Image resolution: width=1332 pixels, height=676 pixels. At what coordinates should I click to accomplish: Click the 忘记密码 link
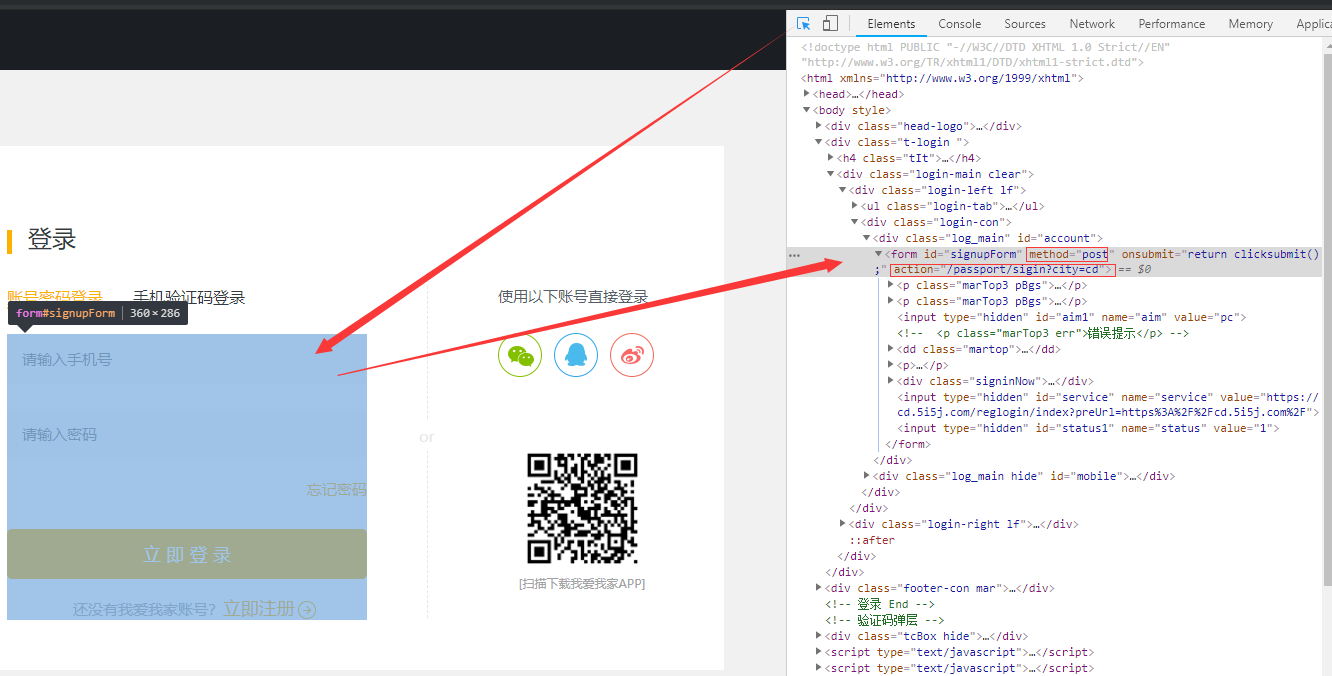coord(336,490)
